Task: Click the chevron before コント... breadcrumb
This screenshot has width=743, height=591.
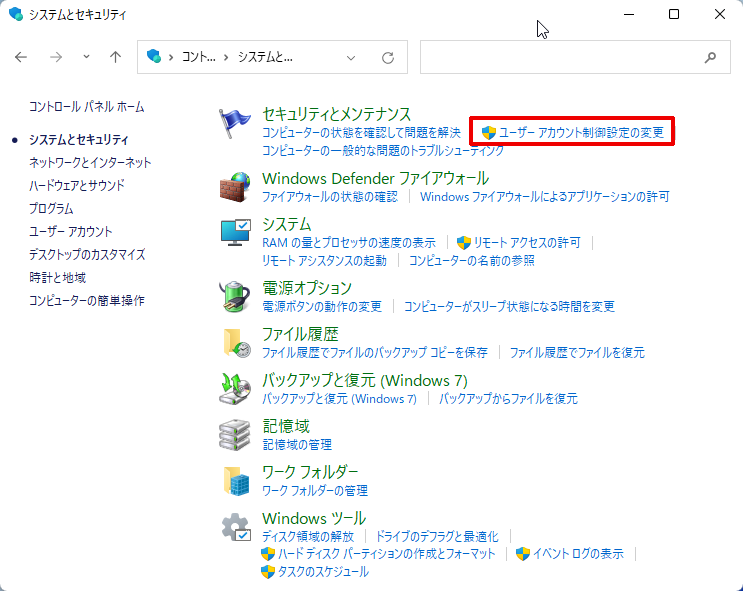Action: tap(171, 57)
